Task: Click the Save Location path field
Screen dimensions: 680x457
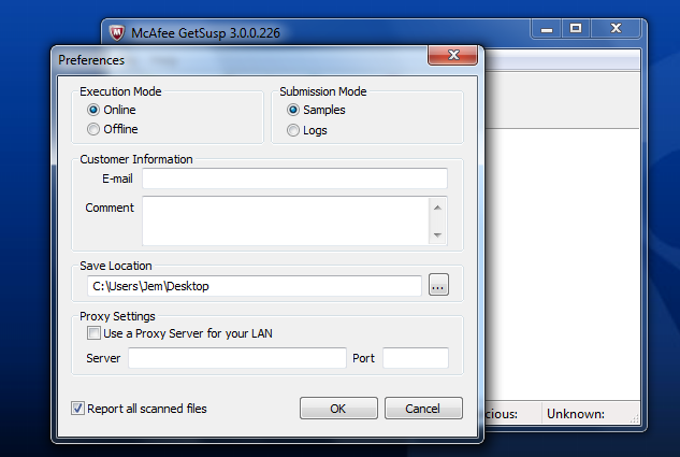Action: [x=254, y=286]
